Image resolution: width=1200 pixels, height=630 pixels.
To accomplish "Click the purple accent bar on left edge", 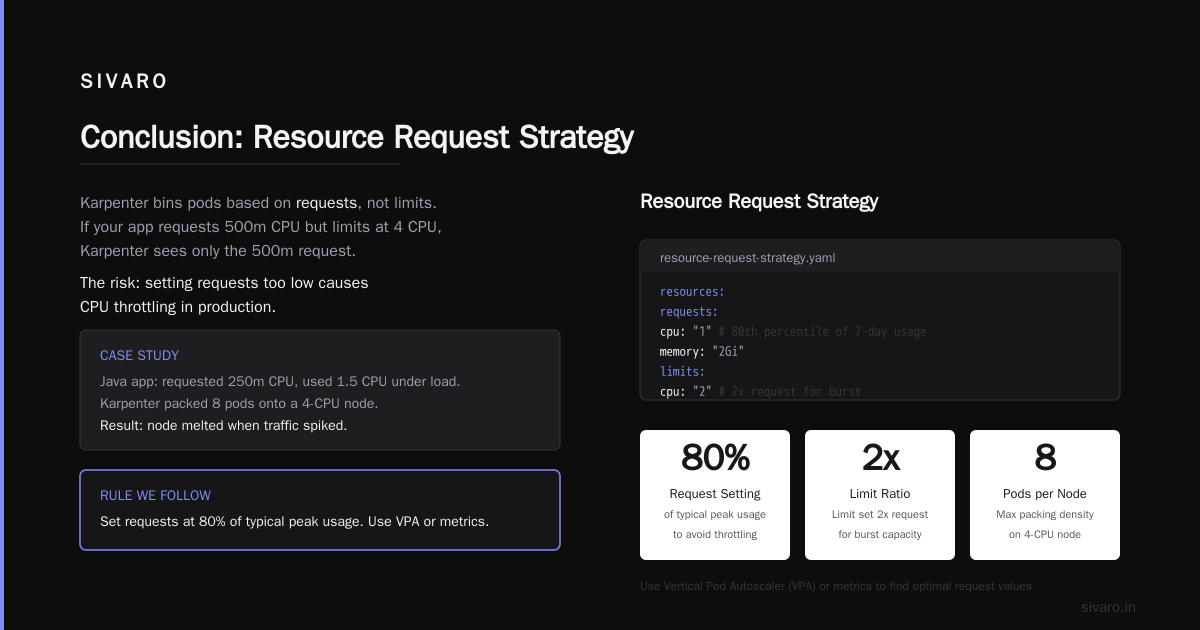I will tap(2, 315).
